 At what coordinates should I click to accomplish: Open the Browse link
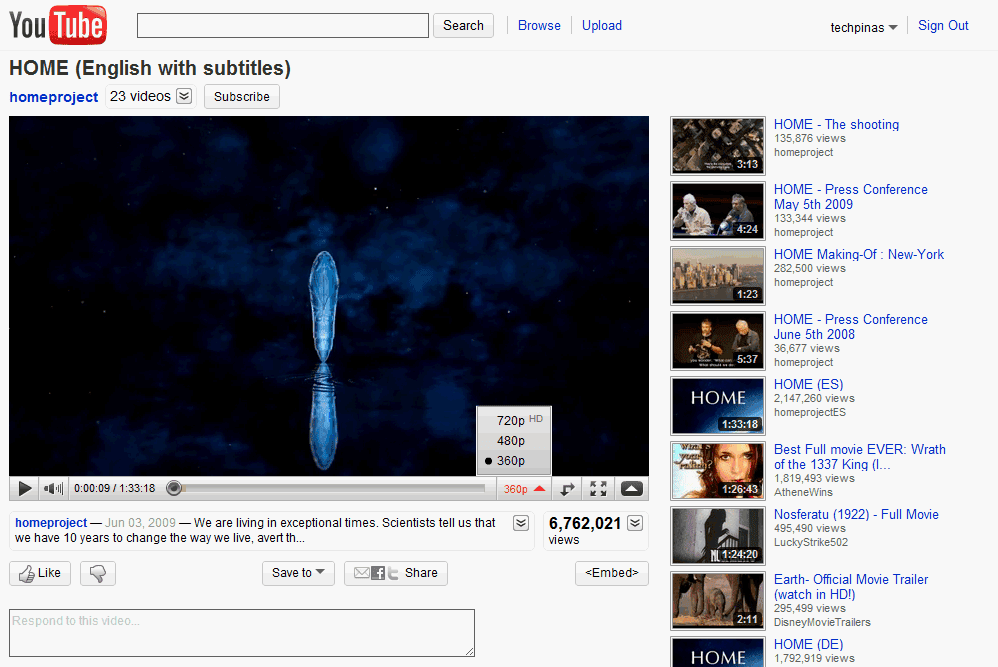(539, 25)
